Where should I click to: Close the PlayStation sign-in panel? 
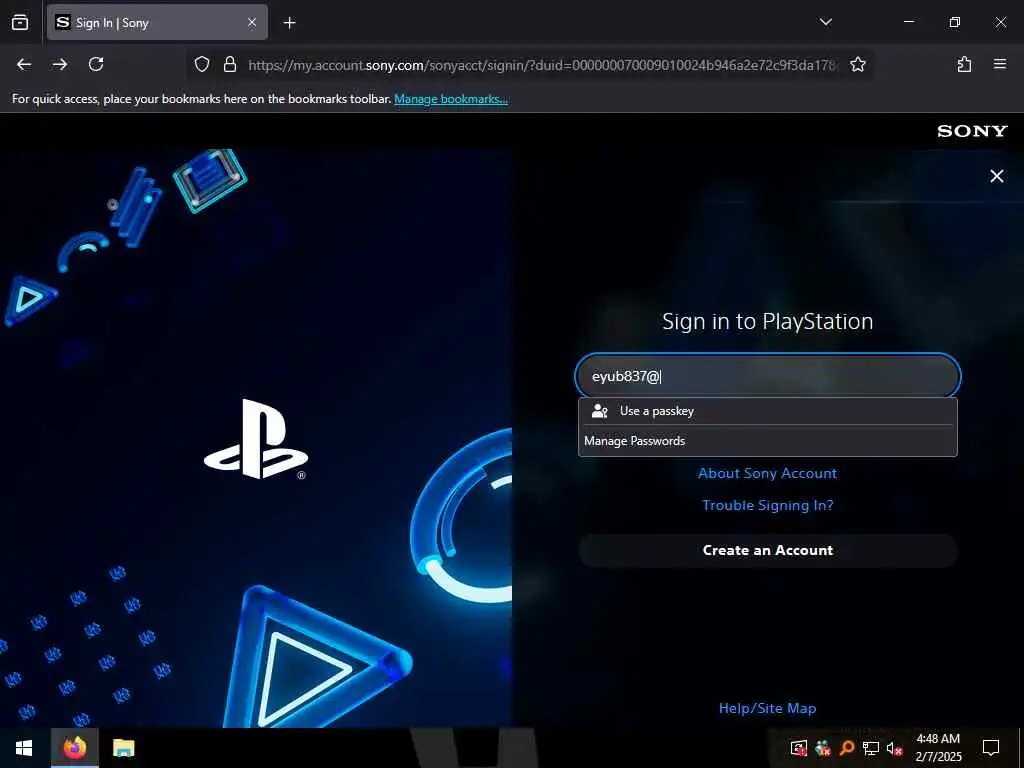997,176
